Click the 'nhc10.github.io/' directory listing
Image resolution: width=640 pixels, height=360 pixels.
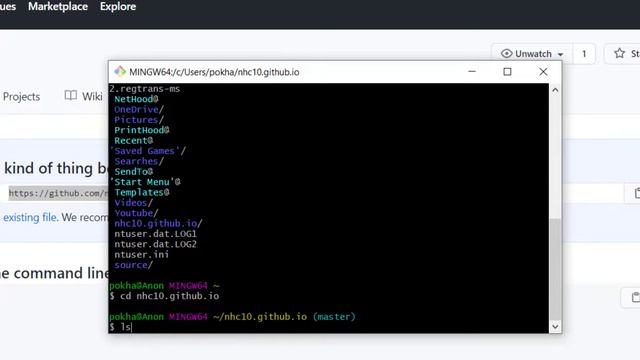pos(158,224)
